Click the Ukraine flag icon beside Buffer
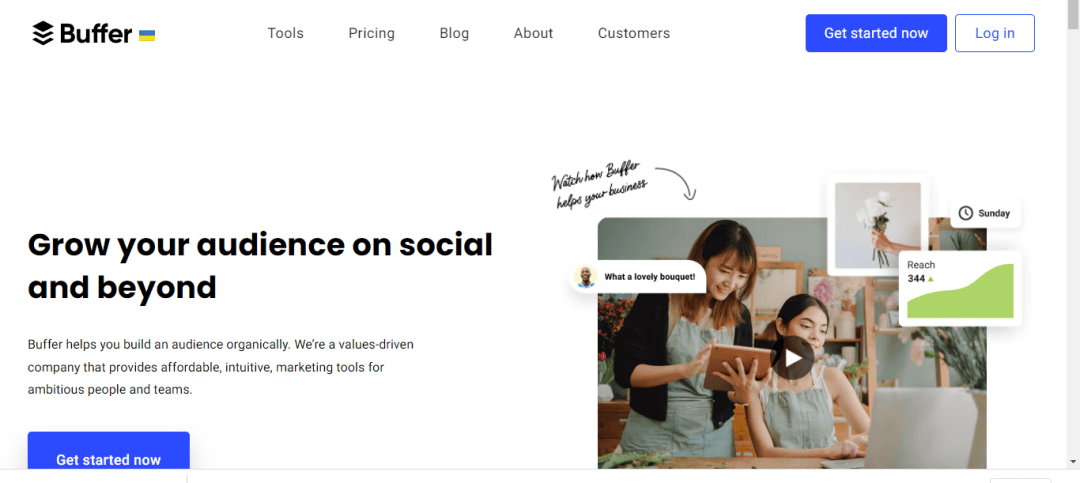 (147, 35)
